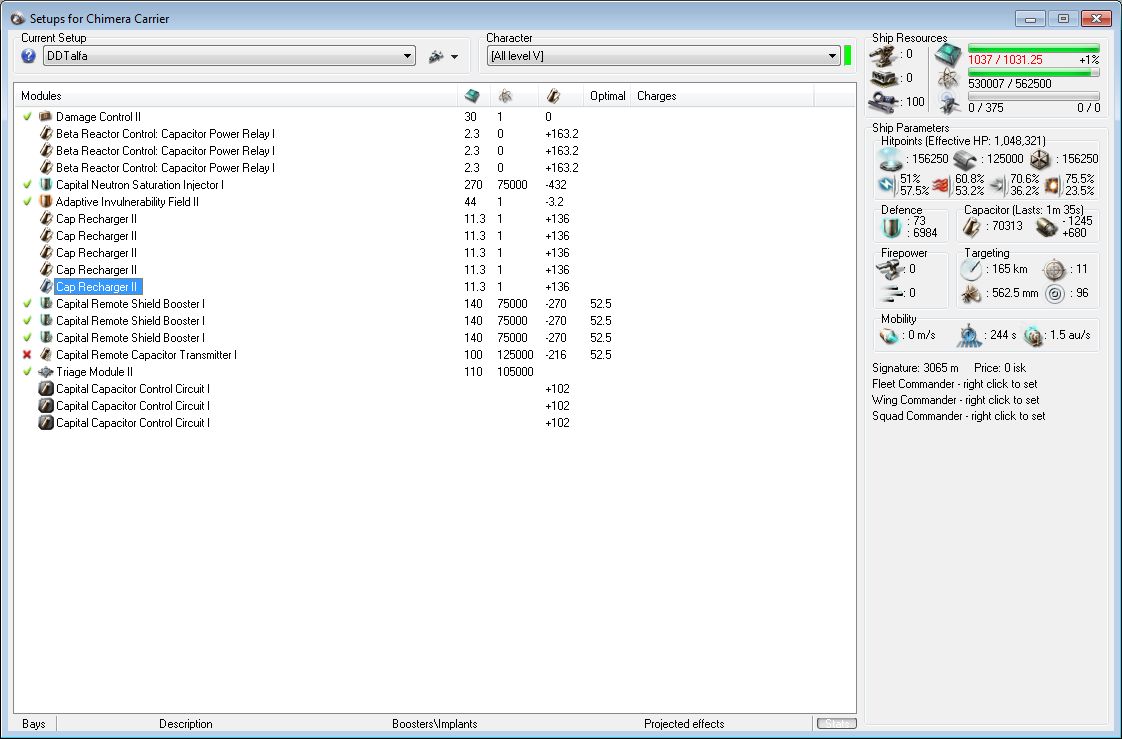Open the Boosters\Implants tab
This screenshot has width=1122, height=739.
point(434,724)
